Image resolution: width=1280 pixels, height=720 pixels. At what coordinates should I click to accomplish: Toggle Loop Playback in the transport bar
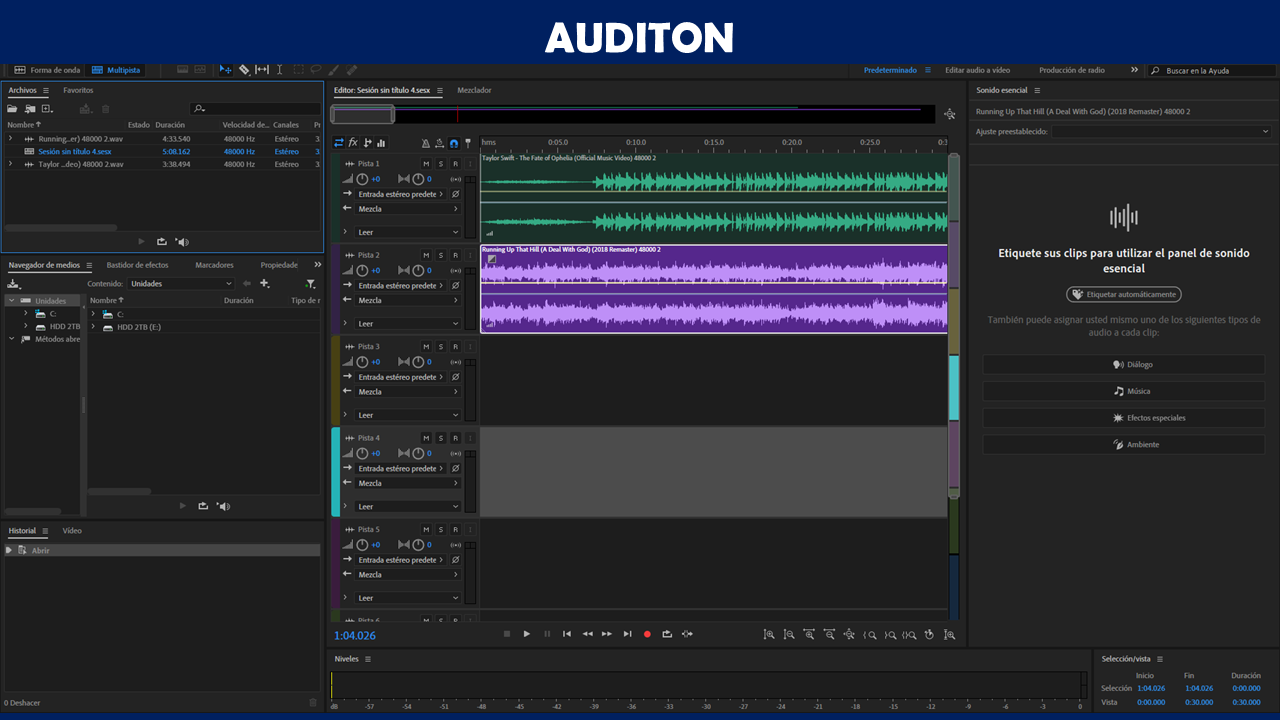[x=667, y=634]
